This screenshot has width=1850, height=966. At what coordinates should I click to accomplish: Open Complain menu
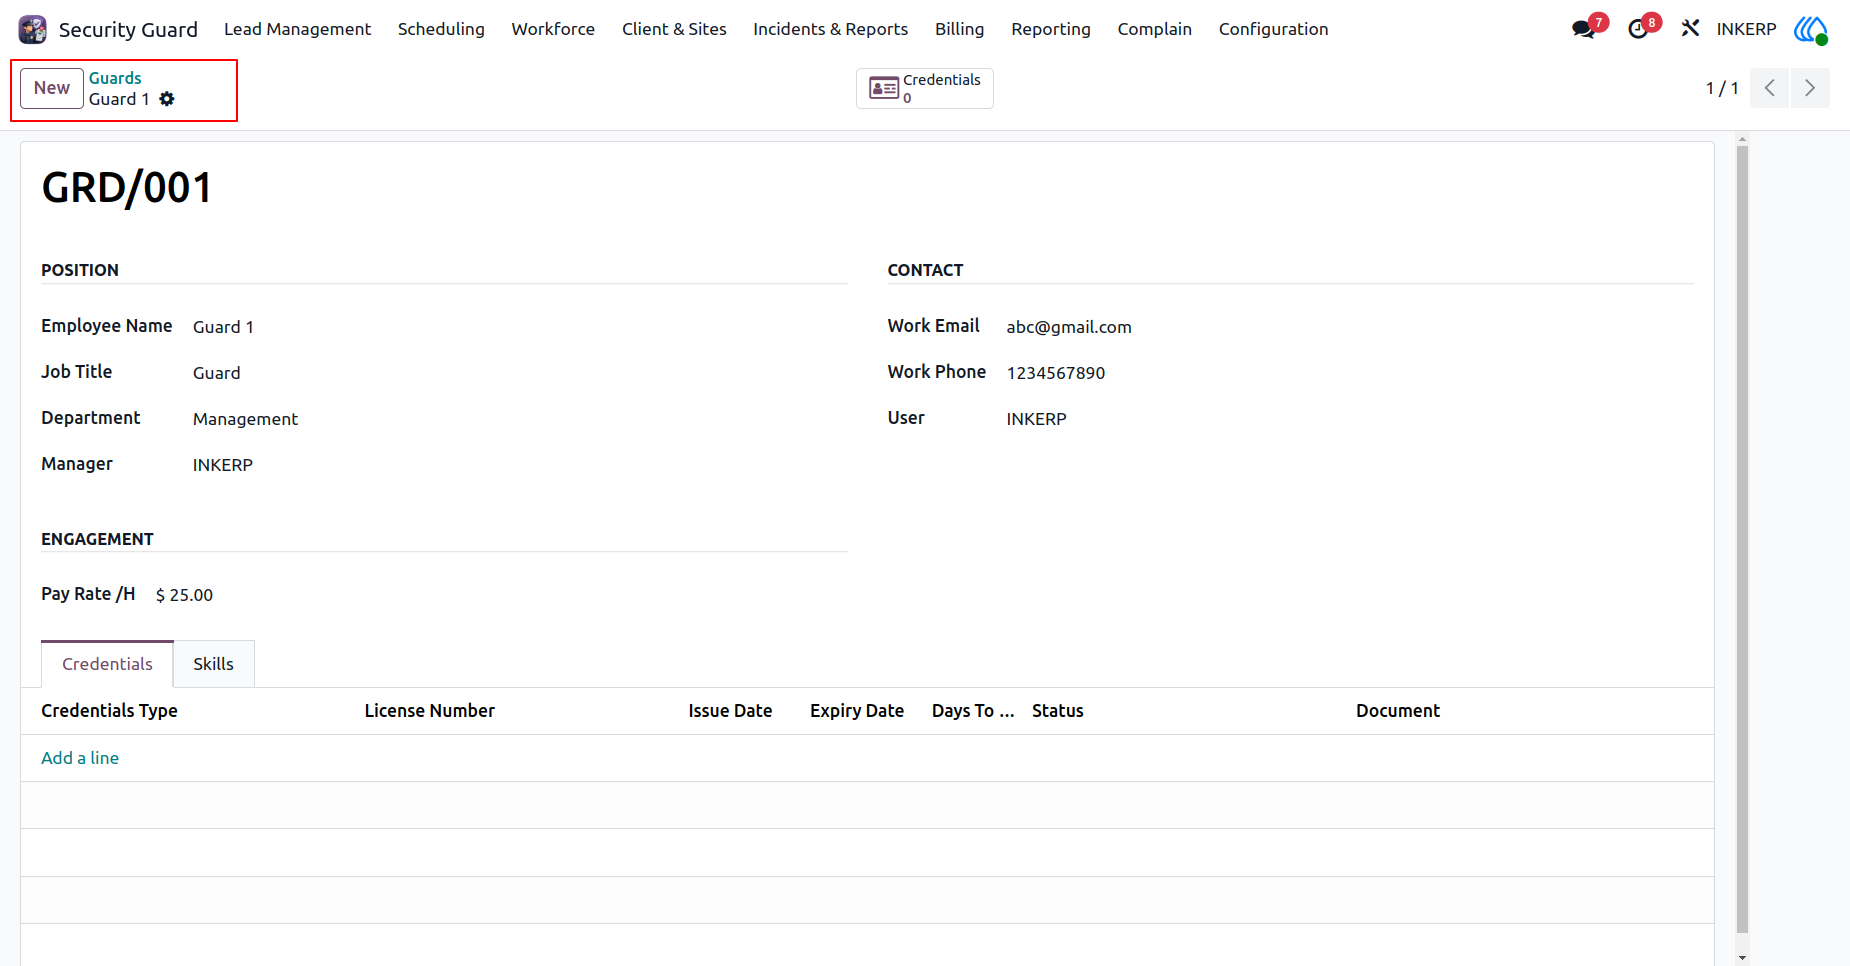click(1155, 29)
